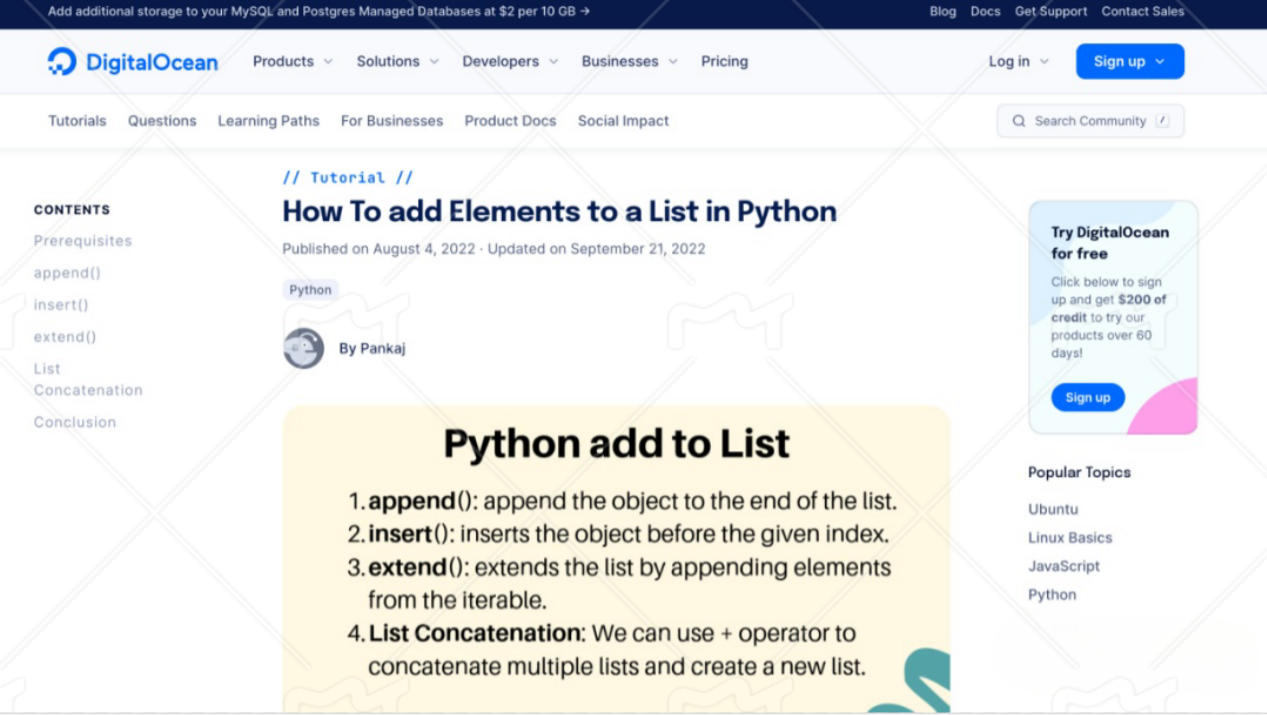1267x715 pixels.
Task: Jump to the append() section in contents
Action: coord(67,273)
